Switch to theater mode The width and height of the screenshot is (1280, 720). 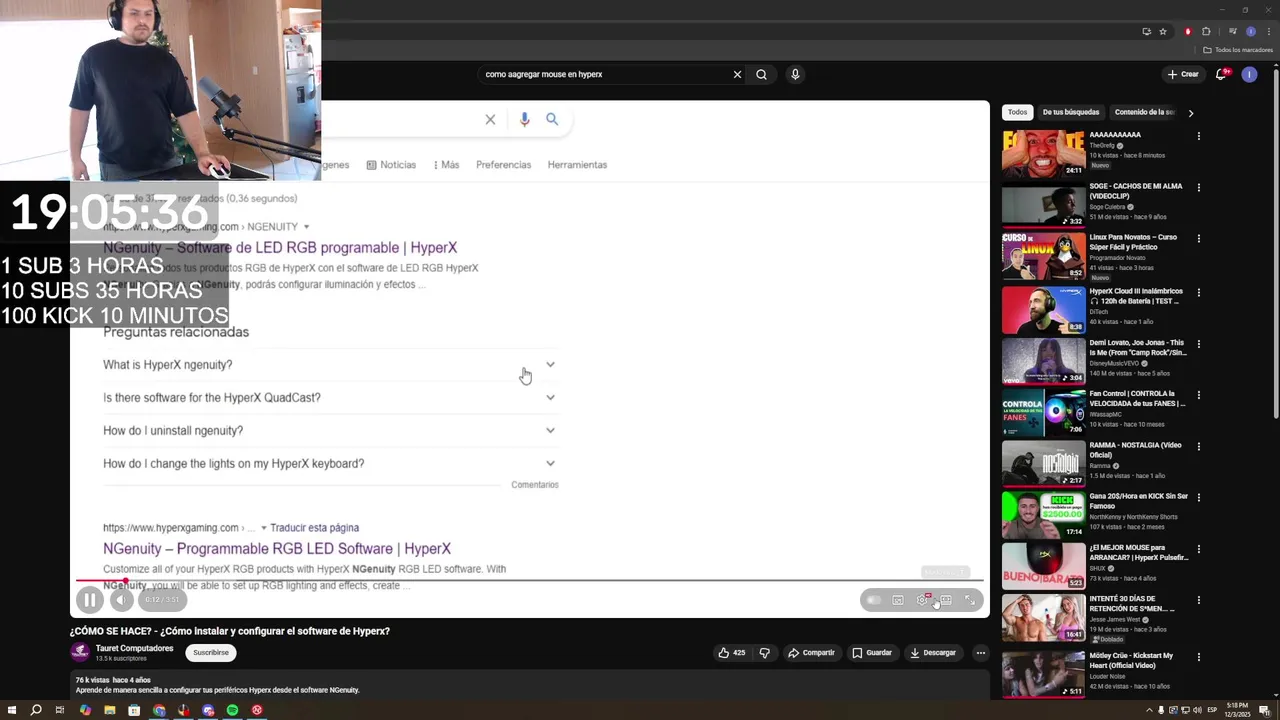click(x=946, y=600)
